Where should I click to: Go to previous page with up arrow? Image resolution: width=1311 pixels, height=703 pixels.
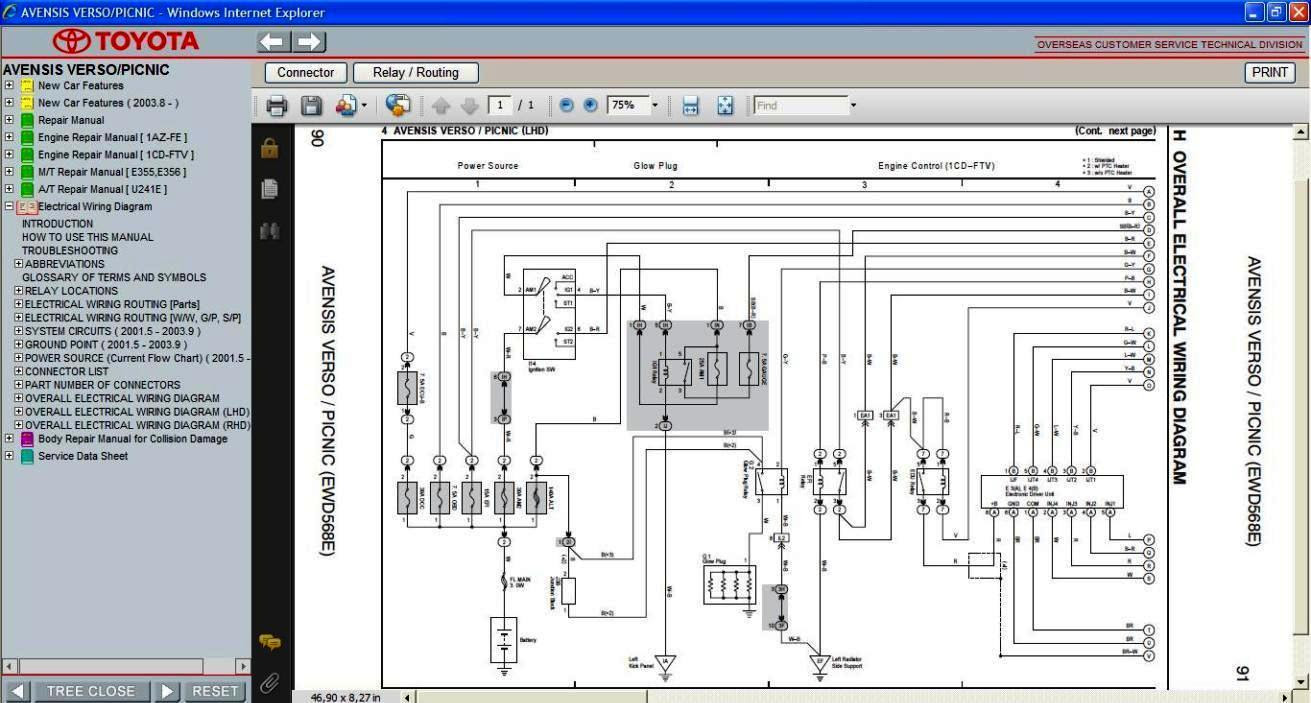[441, 105]
